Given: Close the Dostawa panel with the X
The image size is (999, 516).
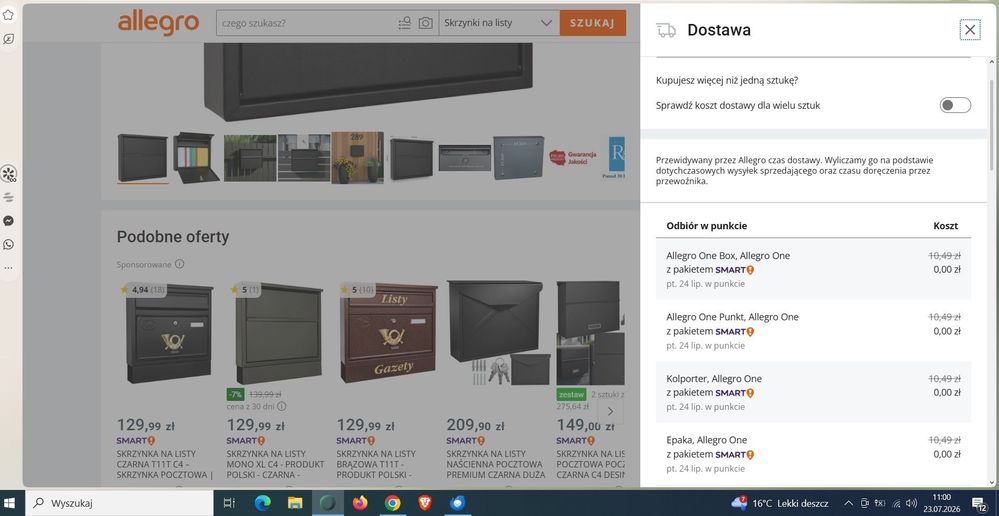Looking at the screenshot, I should [970, 29].
